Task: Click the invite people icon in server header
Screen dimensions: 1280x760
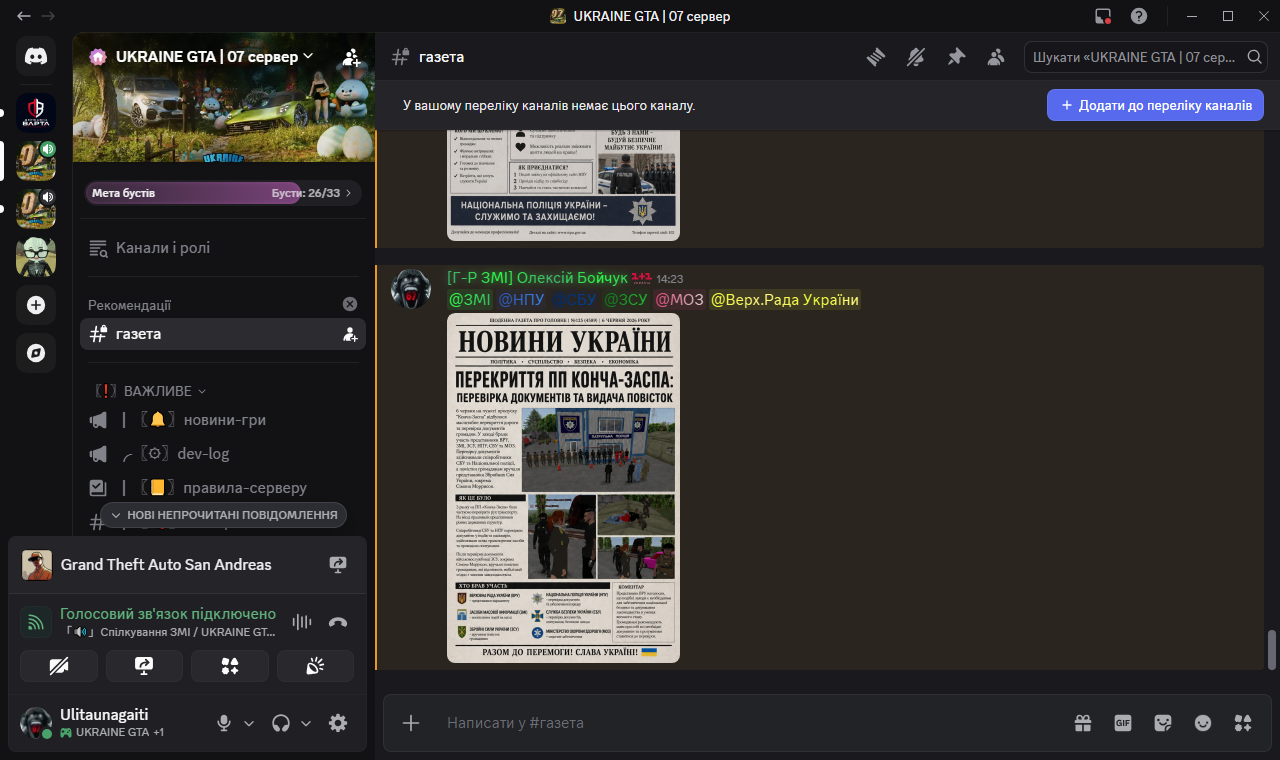Action: (351, 57)
